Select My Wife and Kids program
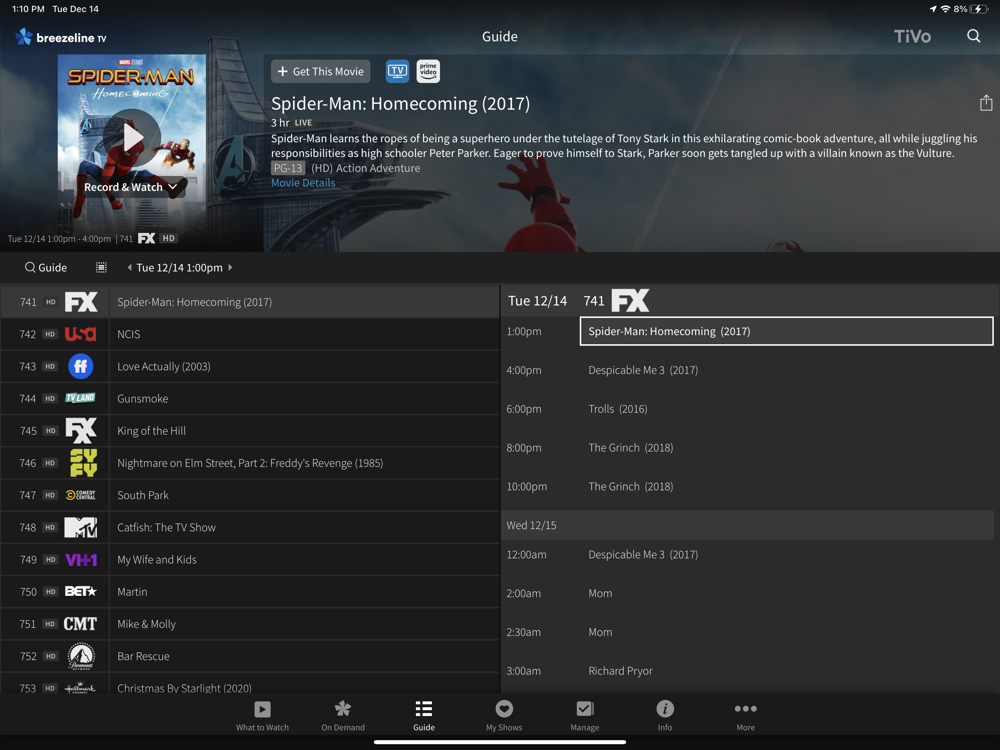 coord(304,559)
